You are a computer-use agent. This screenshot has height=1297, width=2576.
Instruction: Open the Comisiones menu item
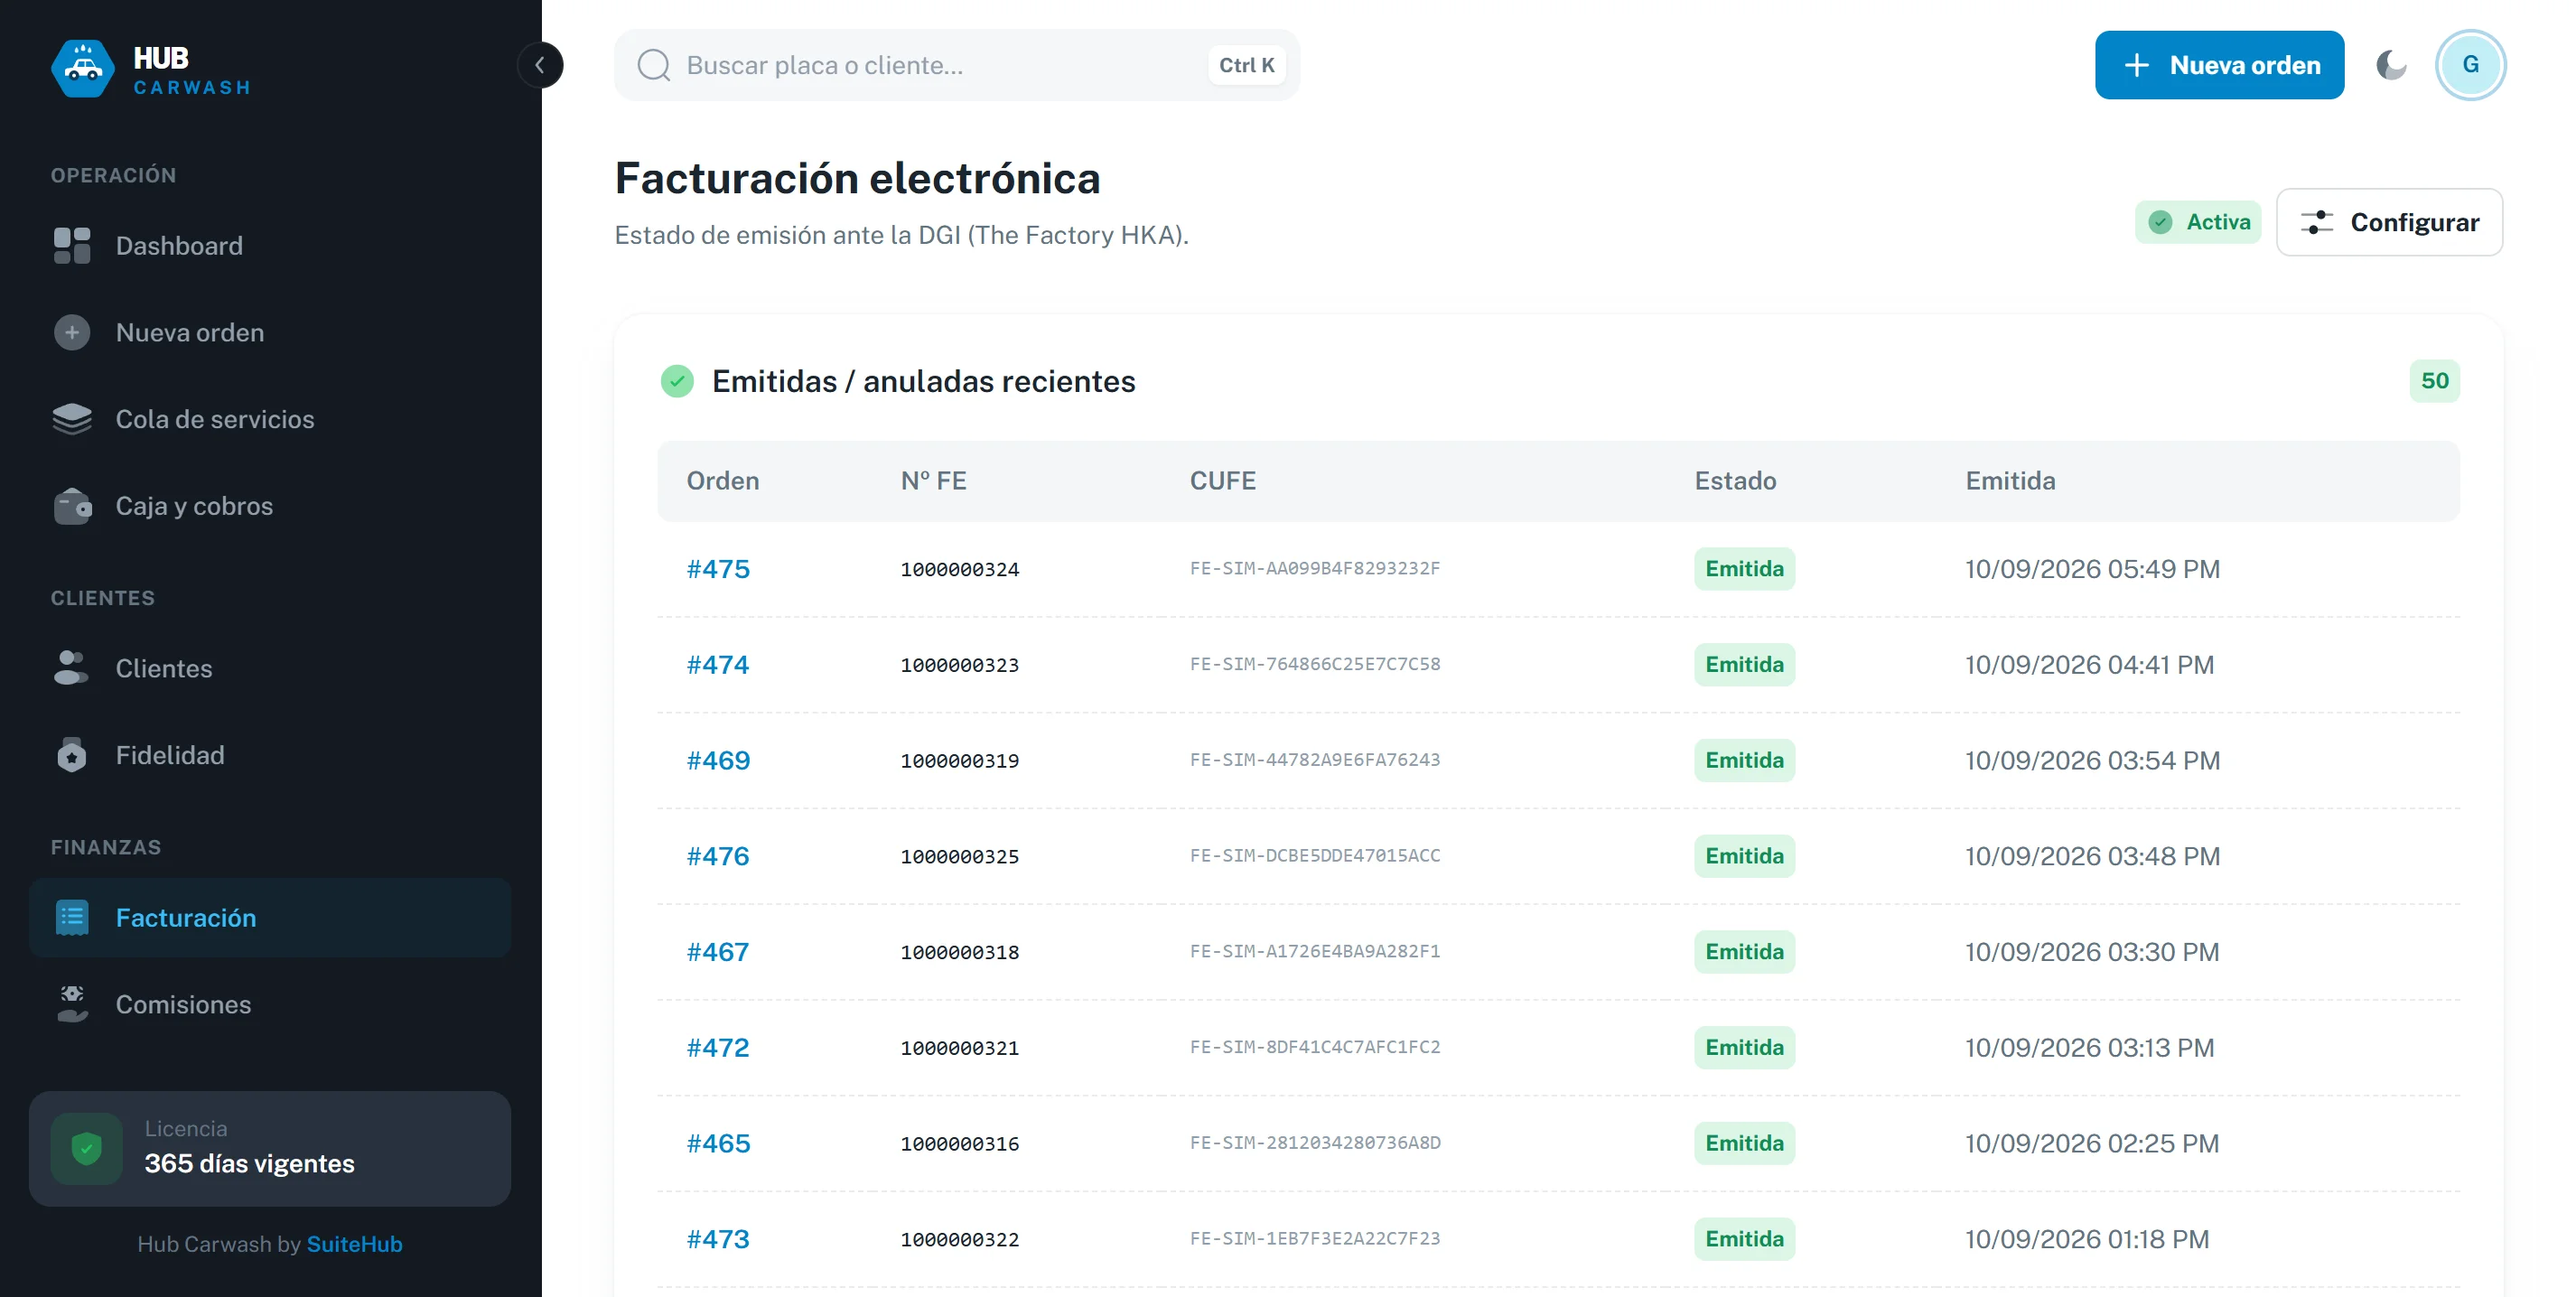(x=270, y=1004)
